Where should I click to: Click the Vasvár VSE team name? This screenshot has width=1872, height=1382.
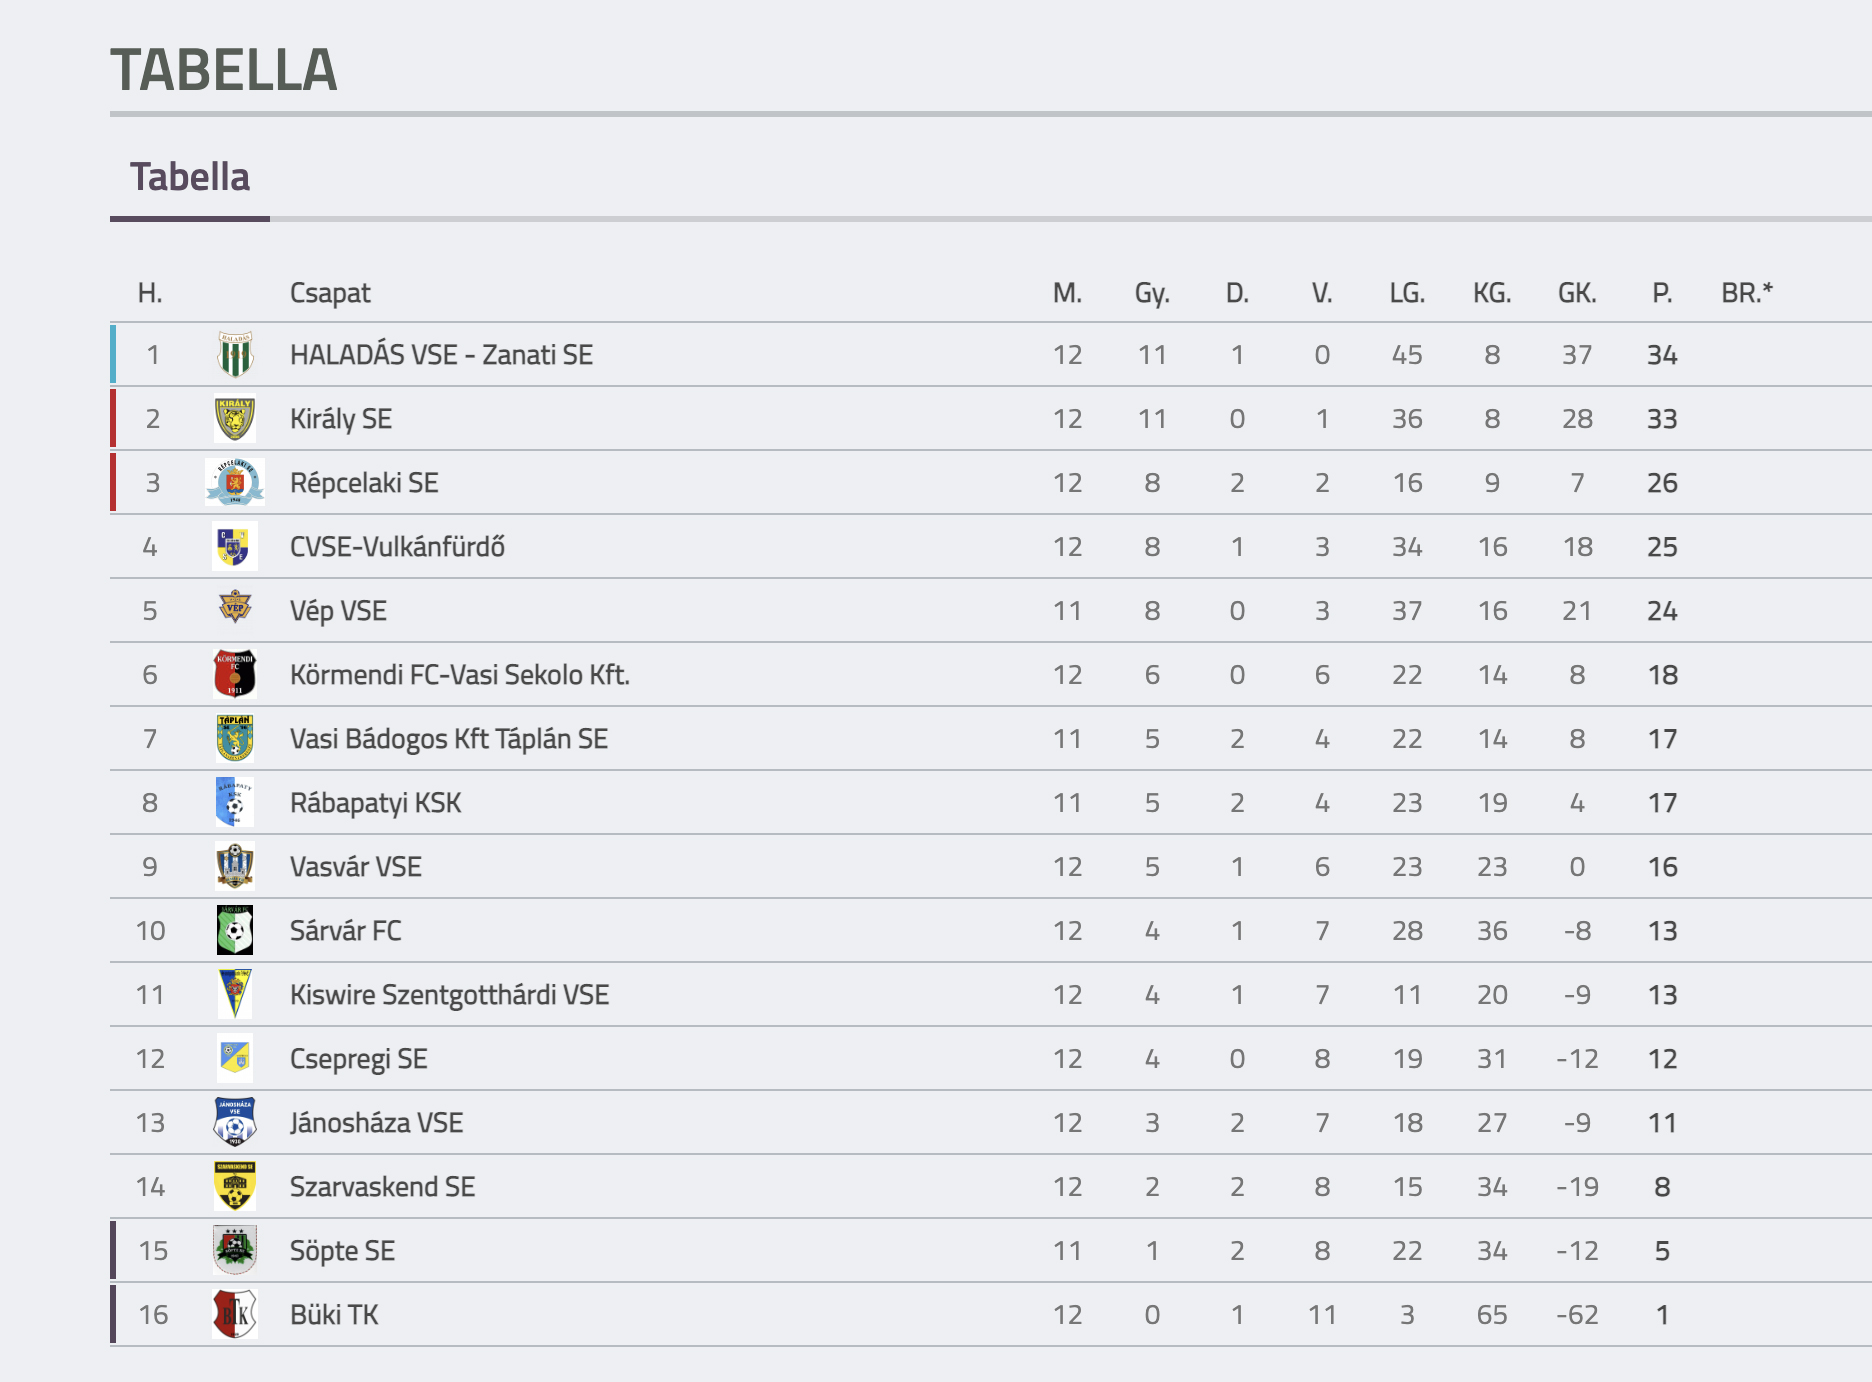(356, 867)
